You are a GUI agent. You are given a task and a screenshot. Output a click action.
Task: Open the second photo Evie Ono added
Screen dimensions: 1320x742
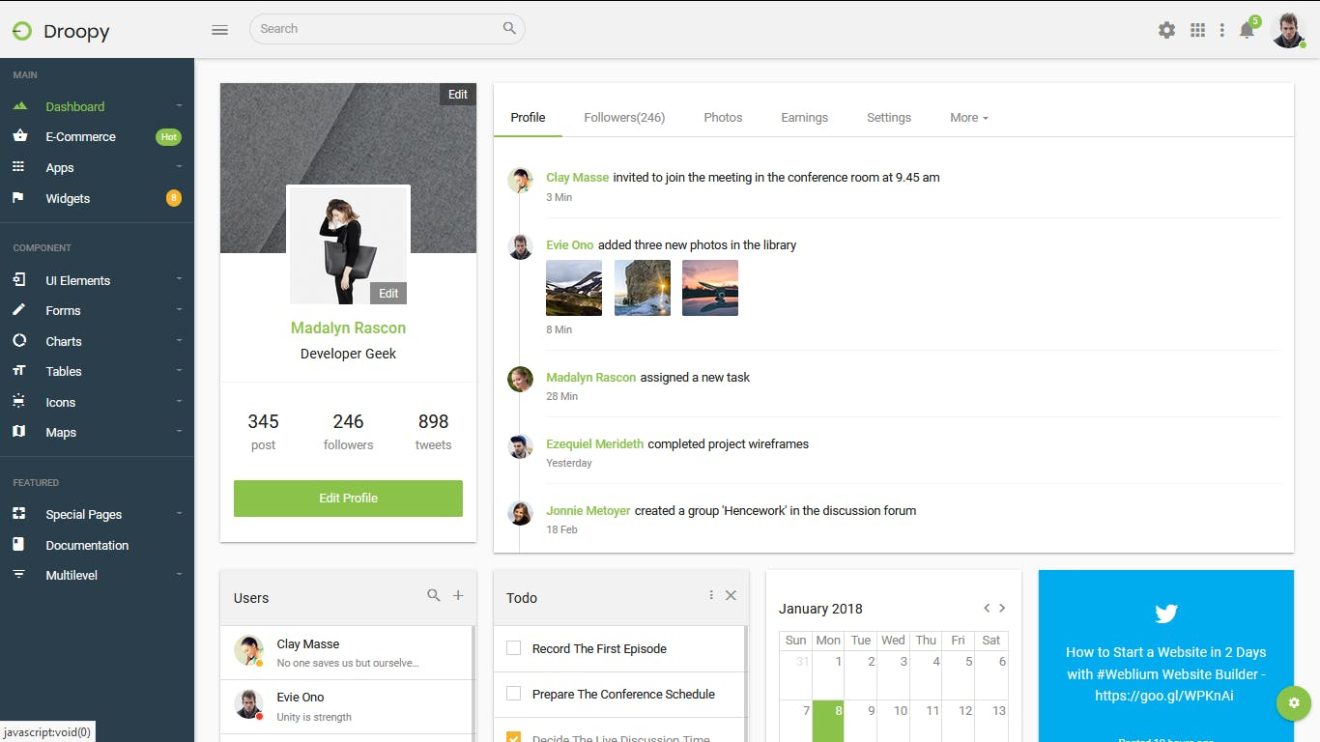pyautogui.click(x=642, y=287)
